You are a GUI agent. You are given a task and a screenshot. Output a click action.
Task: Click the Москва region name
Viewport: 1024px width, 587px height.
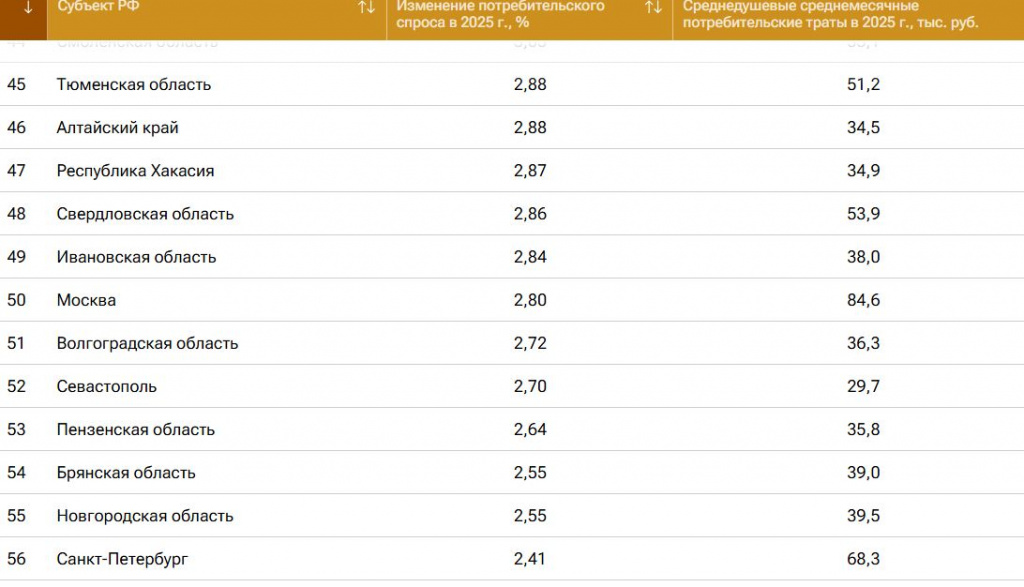coord(86,300)
